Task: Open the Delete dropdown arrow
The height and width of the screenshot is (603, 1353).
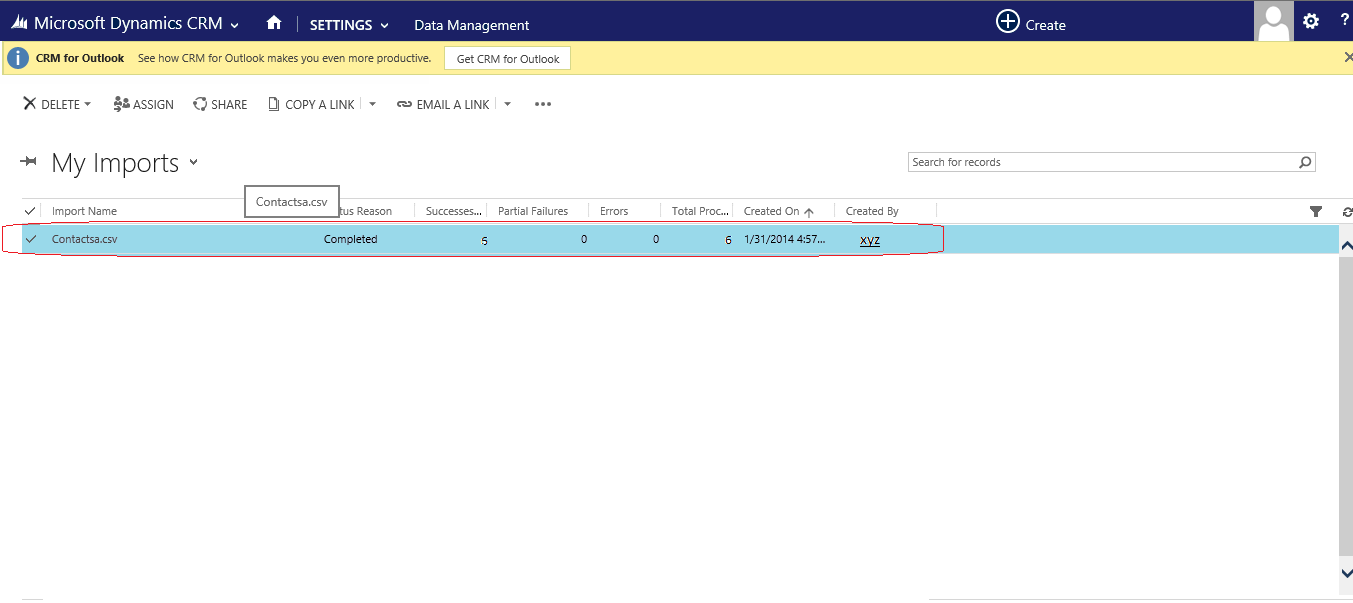Action: click(x=87, y=105)
